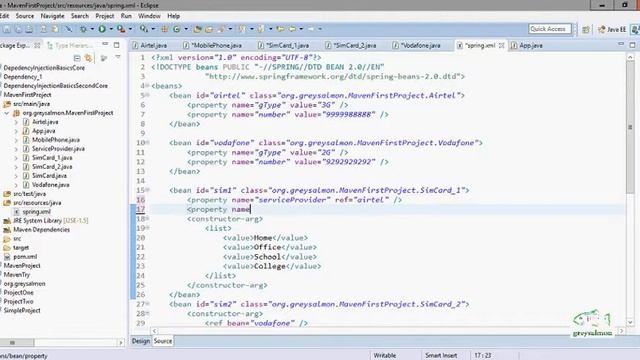Click the Maven Dependencies library icon
The height and width of the screenshot is (360, 640).
point(7,230)
